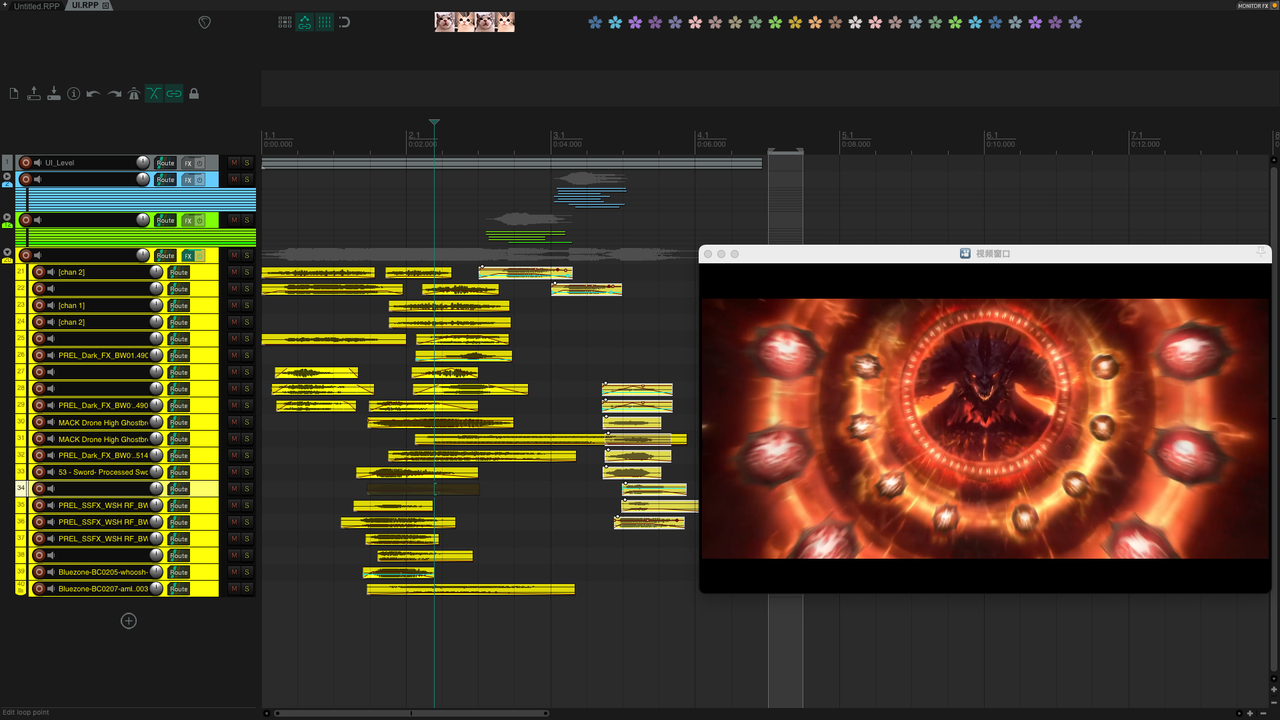Image resolution: width=1280 pixels, height=720 pixels.
Task: Click speaker icon on track 33 Sword
Action: pos(51,472)
